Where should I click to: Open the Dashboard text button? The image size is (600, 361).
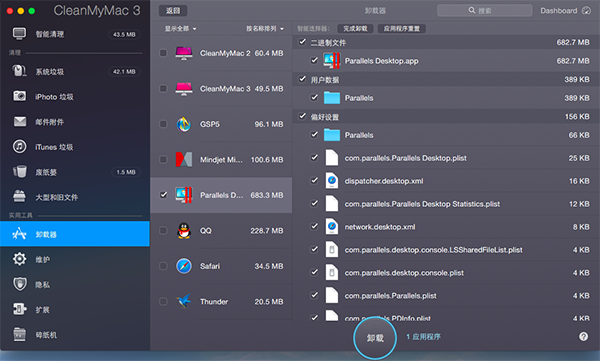[x=559, y=11]
